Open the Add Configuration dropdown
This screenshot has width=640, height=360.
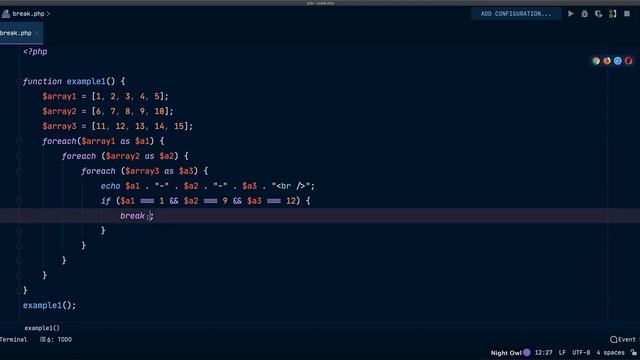click(x=516, y=14)
